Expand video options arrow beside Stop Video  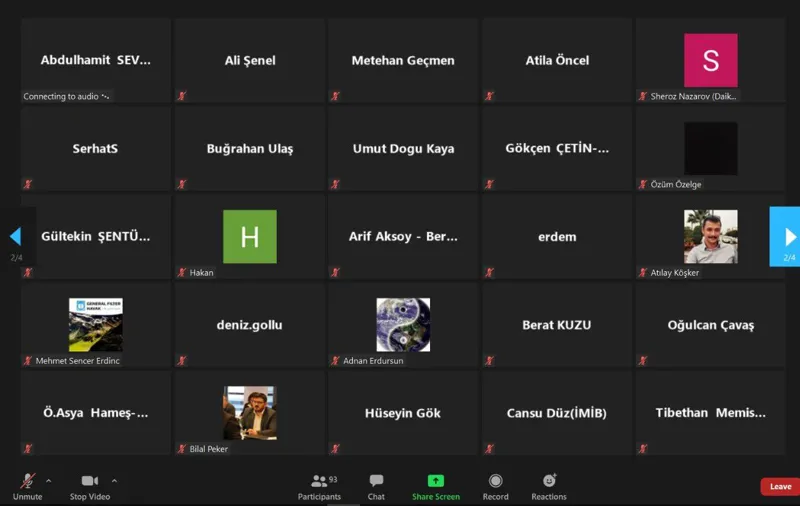click(x=114, y=480)
